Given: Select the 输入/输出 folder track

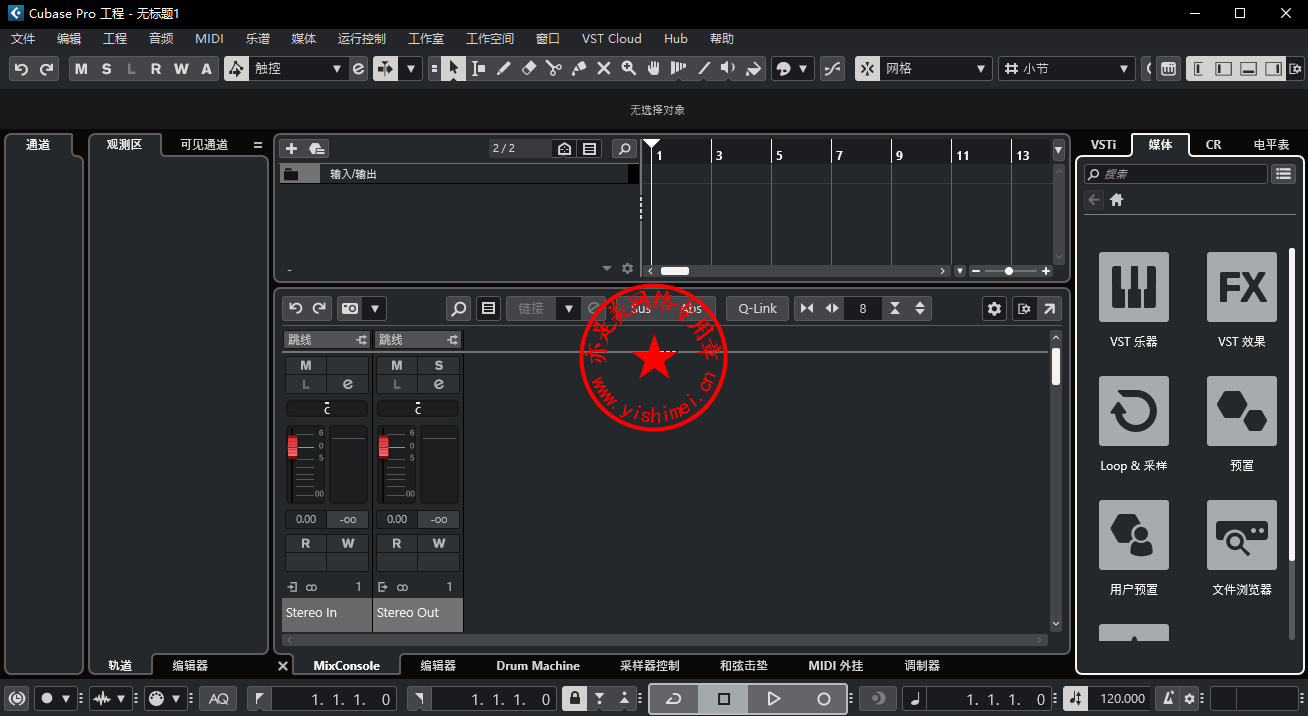Looking at the screenshot, I should (x=459, y=174).
